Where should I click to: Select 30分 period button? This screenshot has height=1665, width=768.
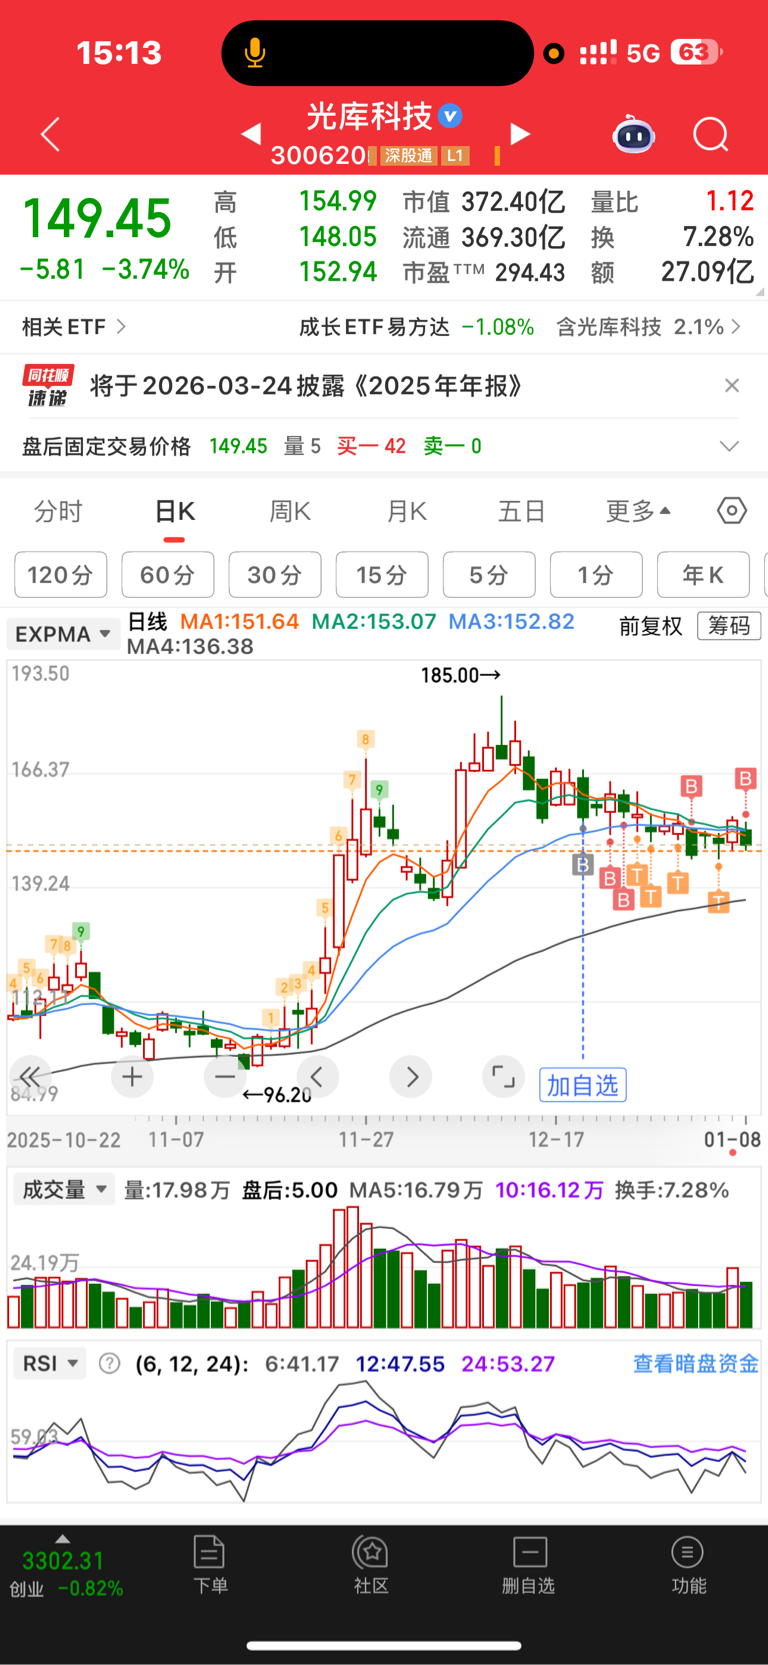click(275, 575)
